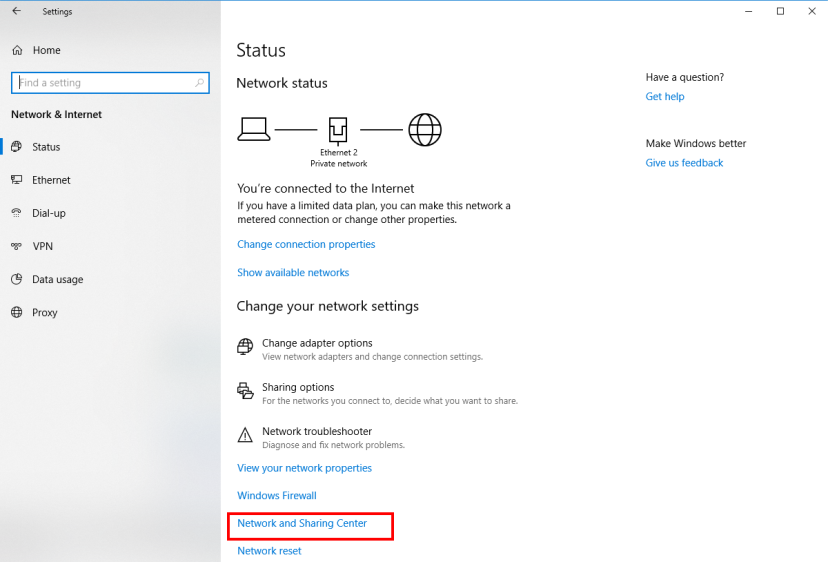Click the Sharing options icon

(x=245, y=391)
